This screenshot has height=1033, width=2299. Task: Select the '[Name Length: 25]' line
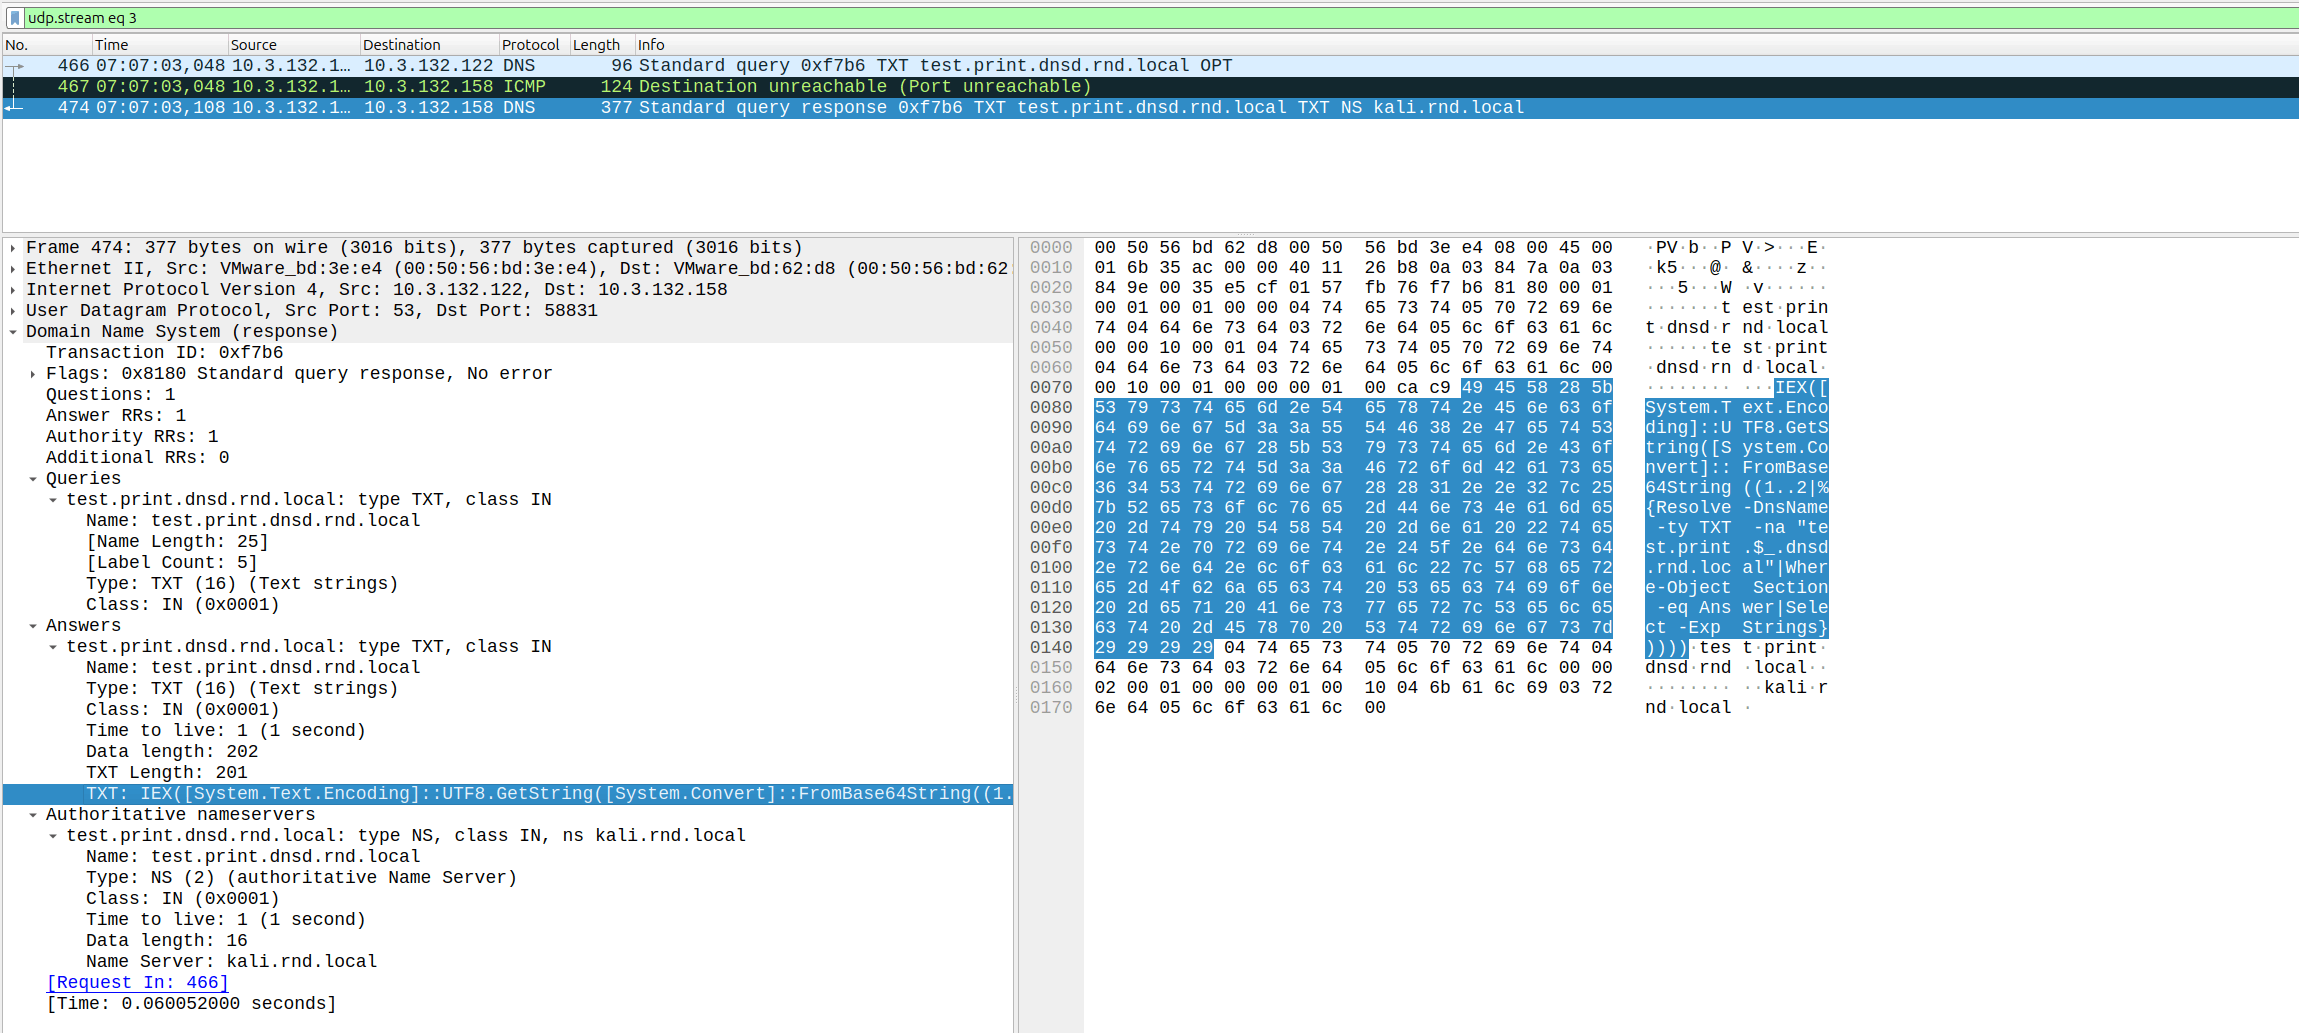pos(178,542)
